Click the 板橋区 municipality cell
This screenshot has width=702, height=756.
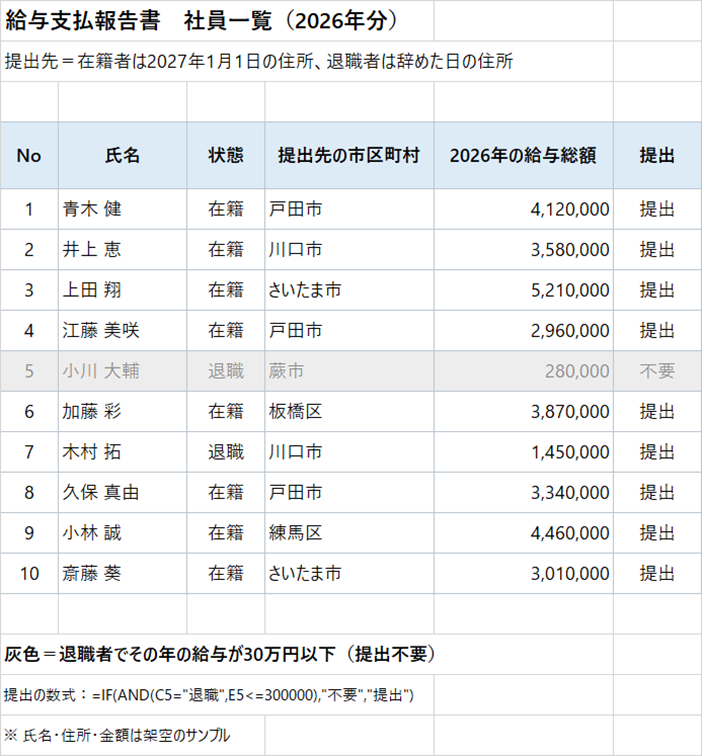click(349, 412)
